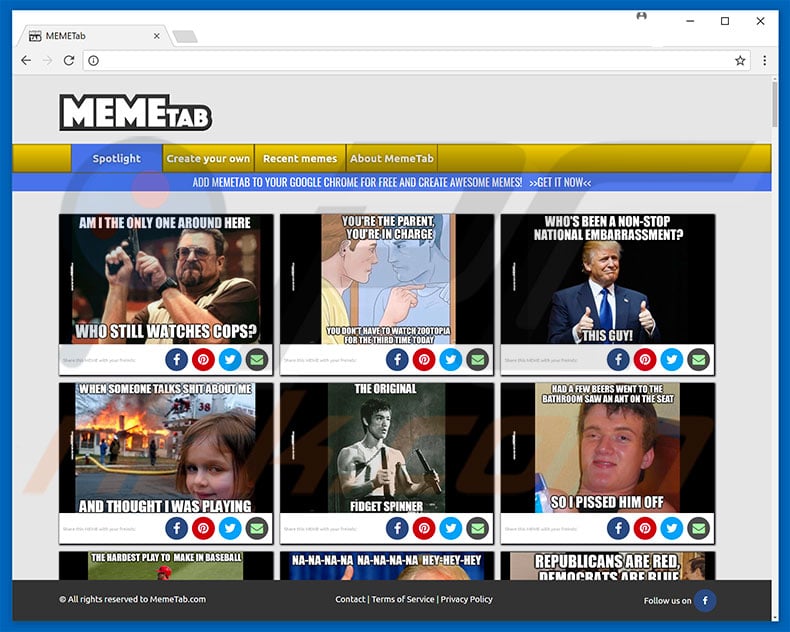Pin the burning house girl meme on Pinterest

coord(204,528)
